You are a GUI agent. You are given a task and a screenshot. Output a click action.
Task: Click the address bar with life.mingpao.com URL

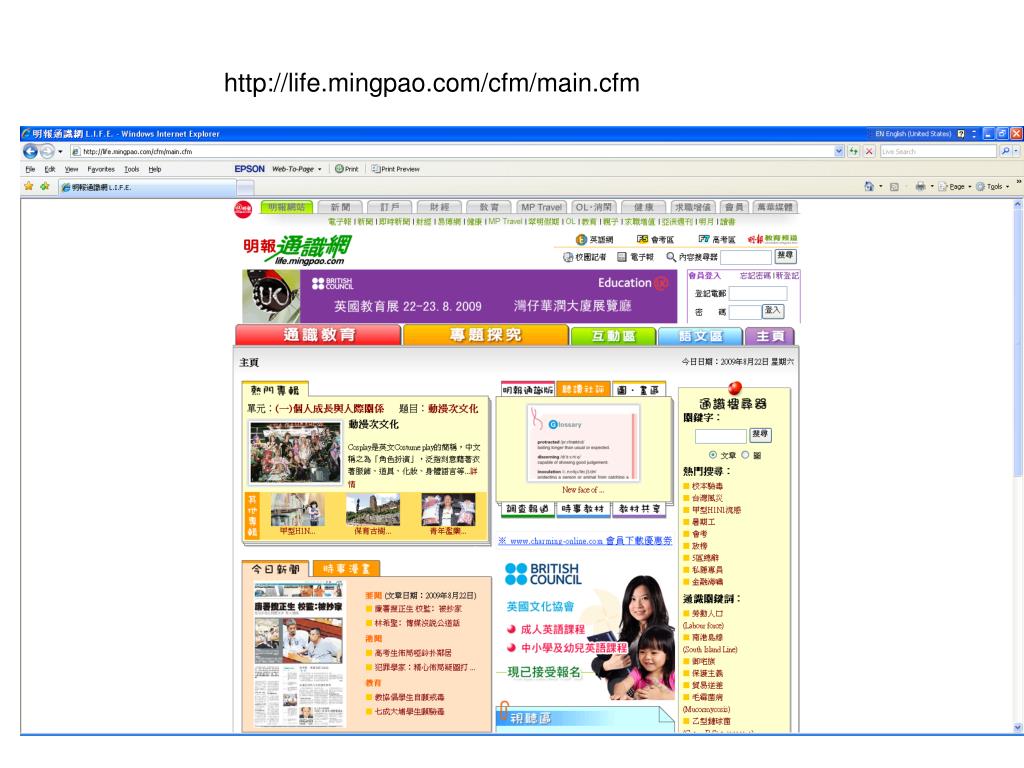tap(451, 152)
